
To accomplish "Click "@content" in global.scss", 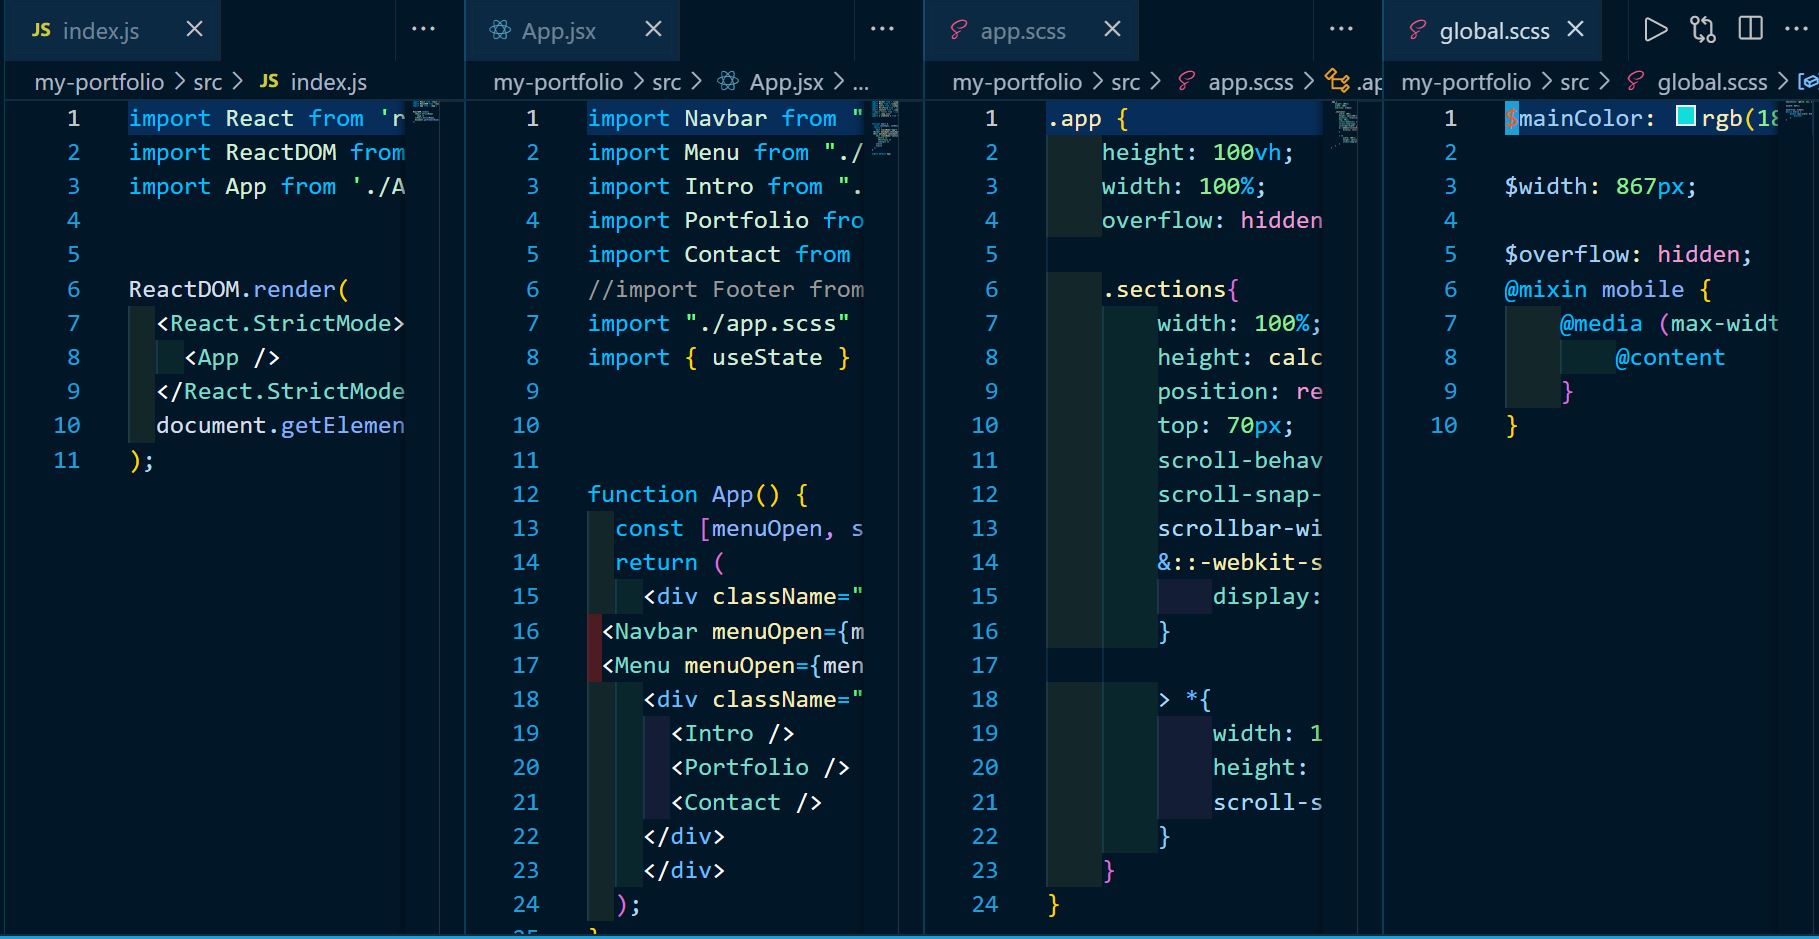I will (1670, 357).
